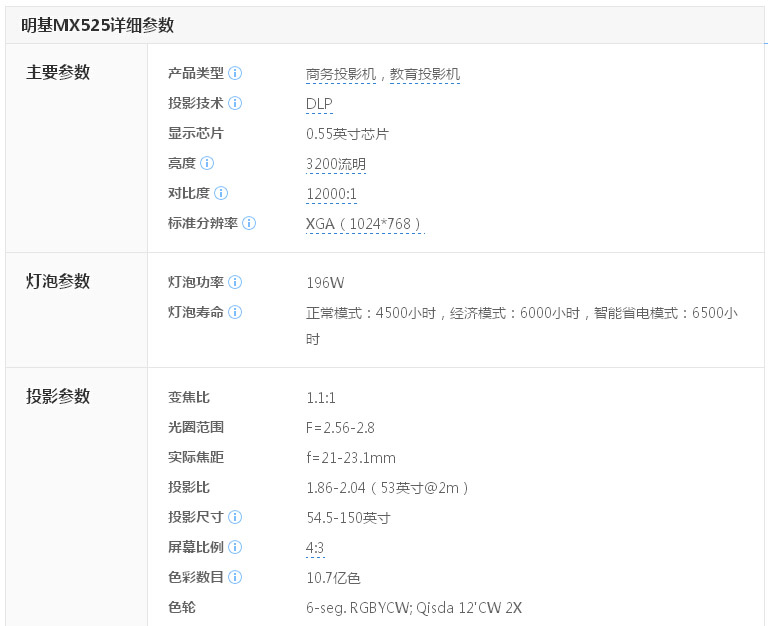Click the DLP technology link

tap(319, 104)
